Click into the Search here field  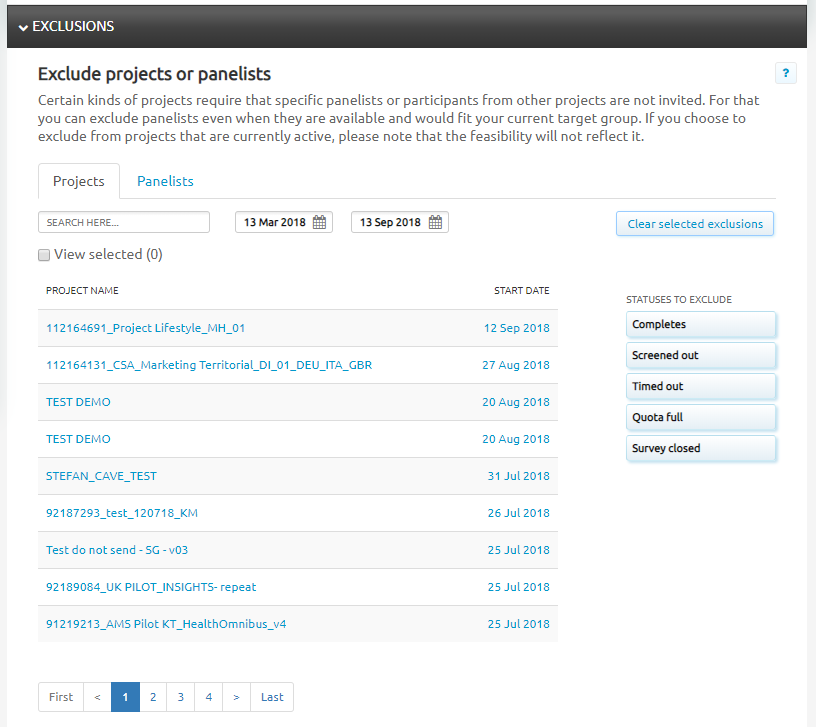tap(124, 222)
